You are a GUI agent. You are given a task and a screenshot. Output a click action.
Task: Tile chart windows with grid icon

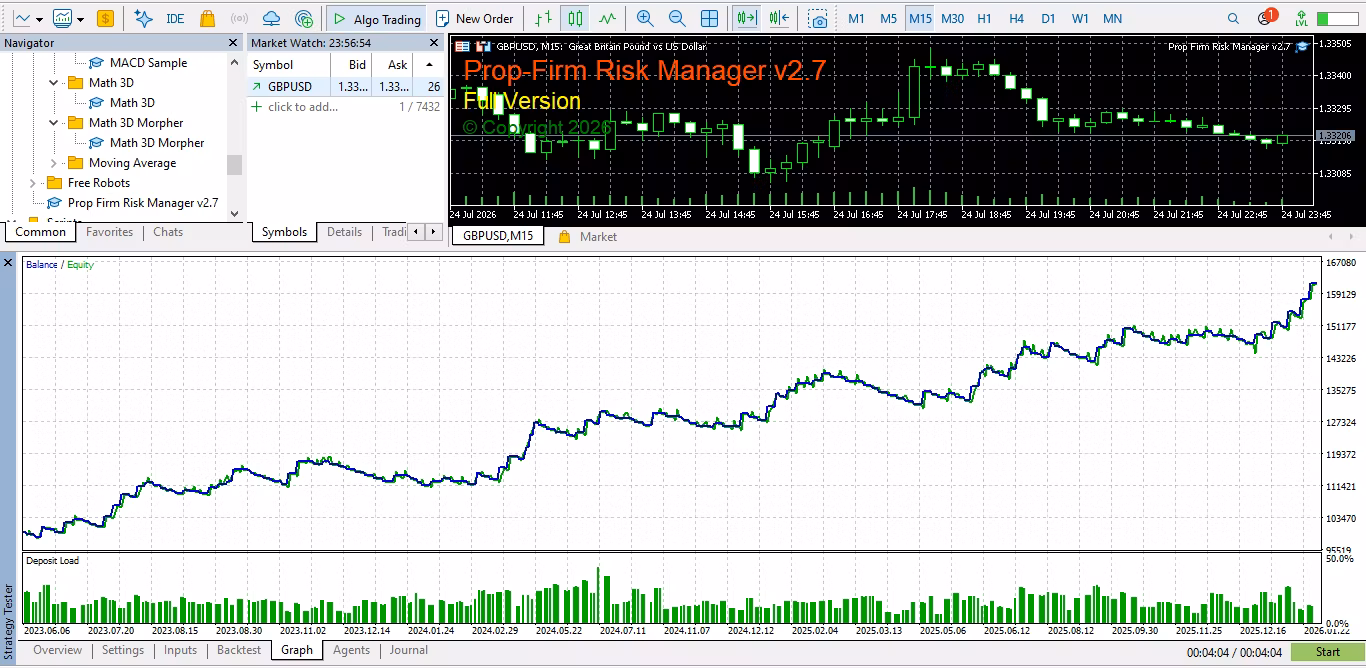pos(709,18)
